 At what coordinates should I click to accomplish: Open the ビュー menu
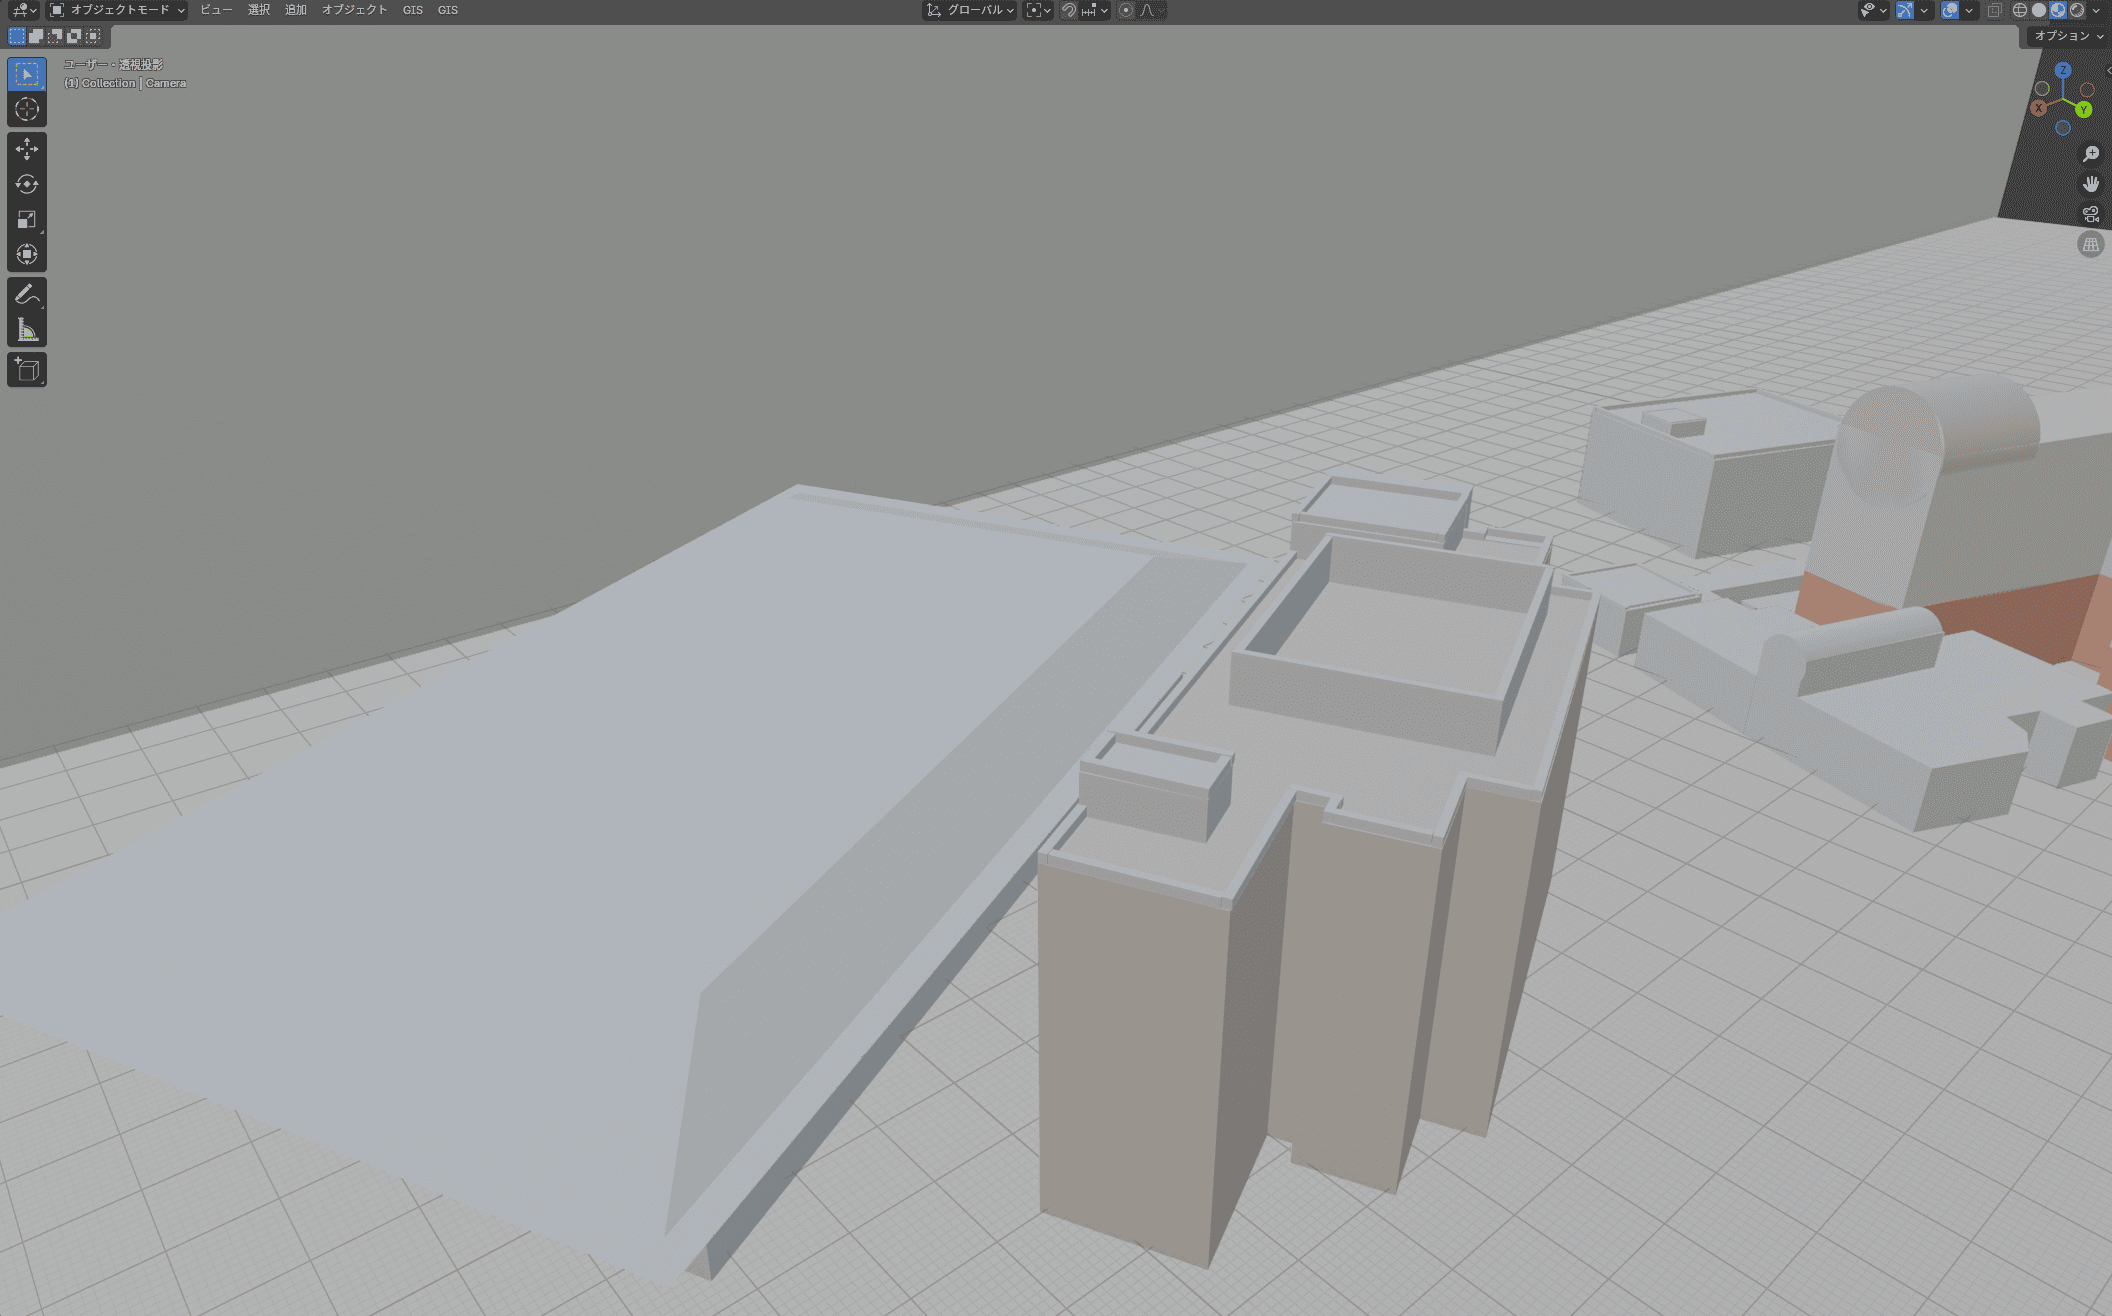click(216, 10)
